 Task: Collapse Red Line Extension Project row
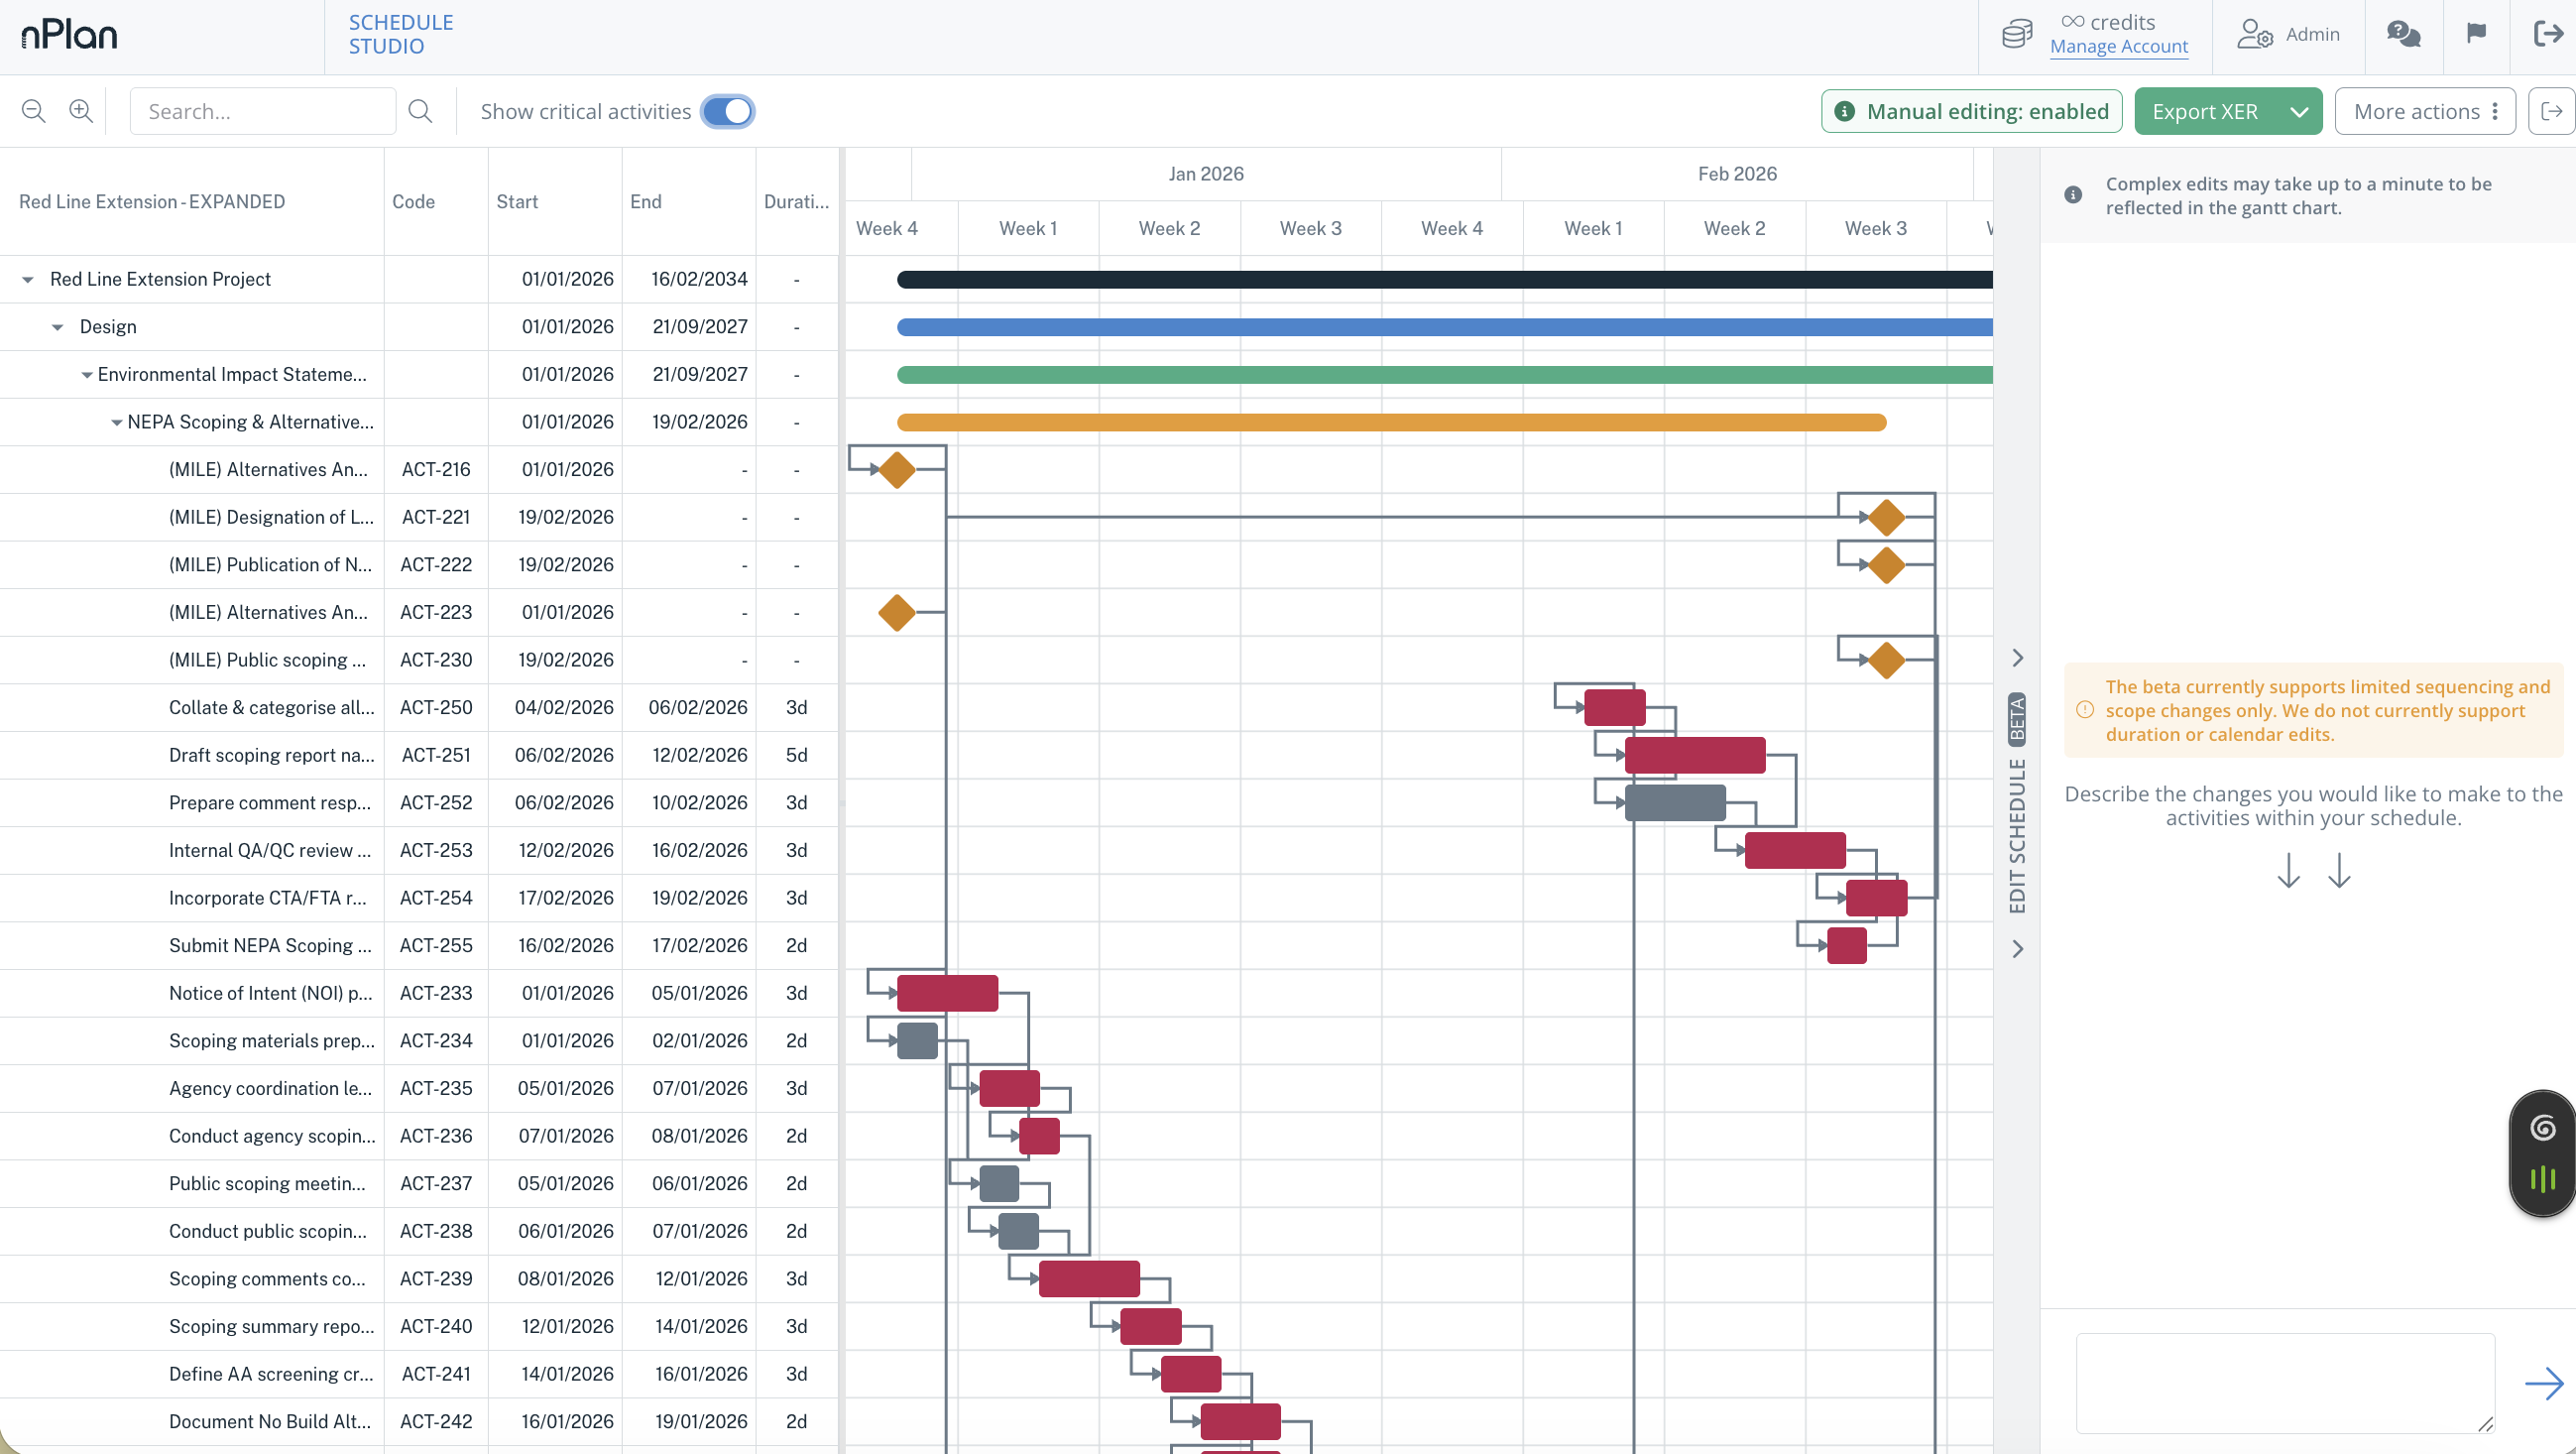(x=28, y=280)
